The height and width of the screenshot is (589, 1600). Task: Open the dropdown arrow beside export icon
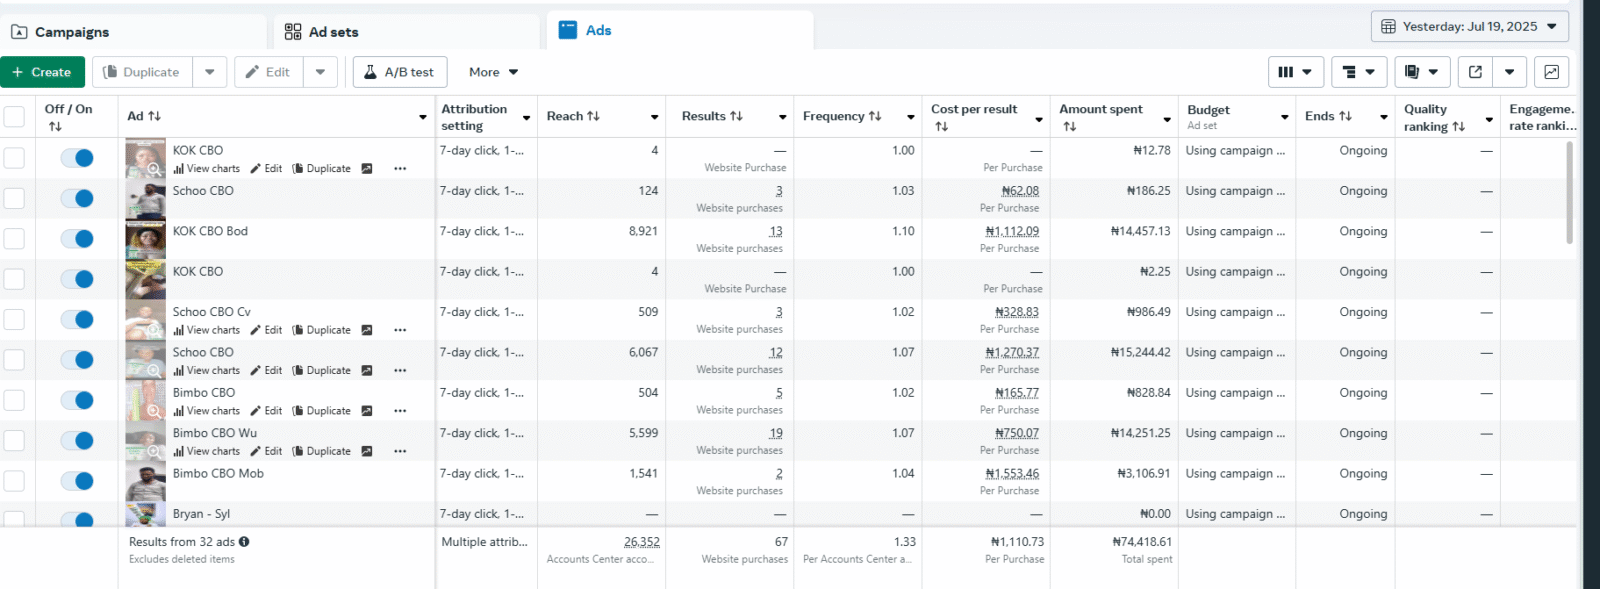pos(1510,72)
